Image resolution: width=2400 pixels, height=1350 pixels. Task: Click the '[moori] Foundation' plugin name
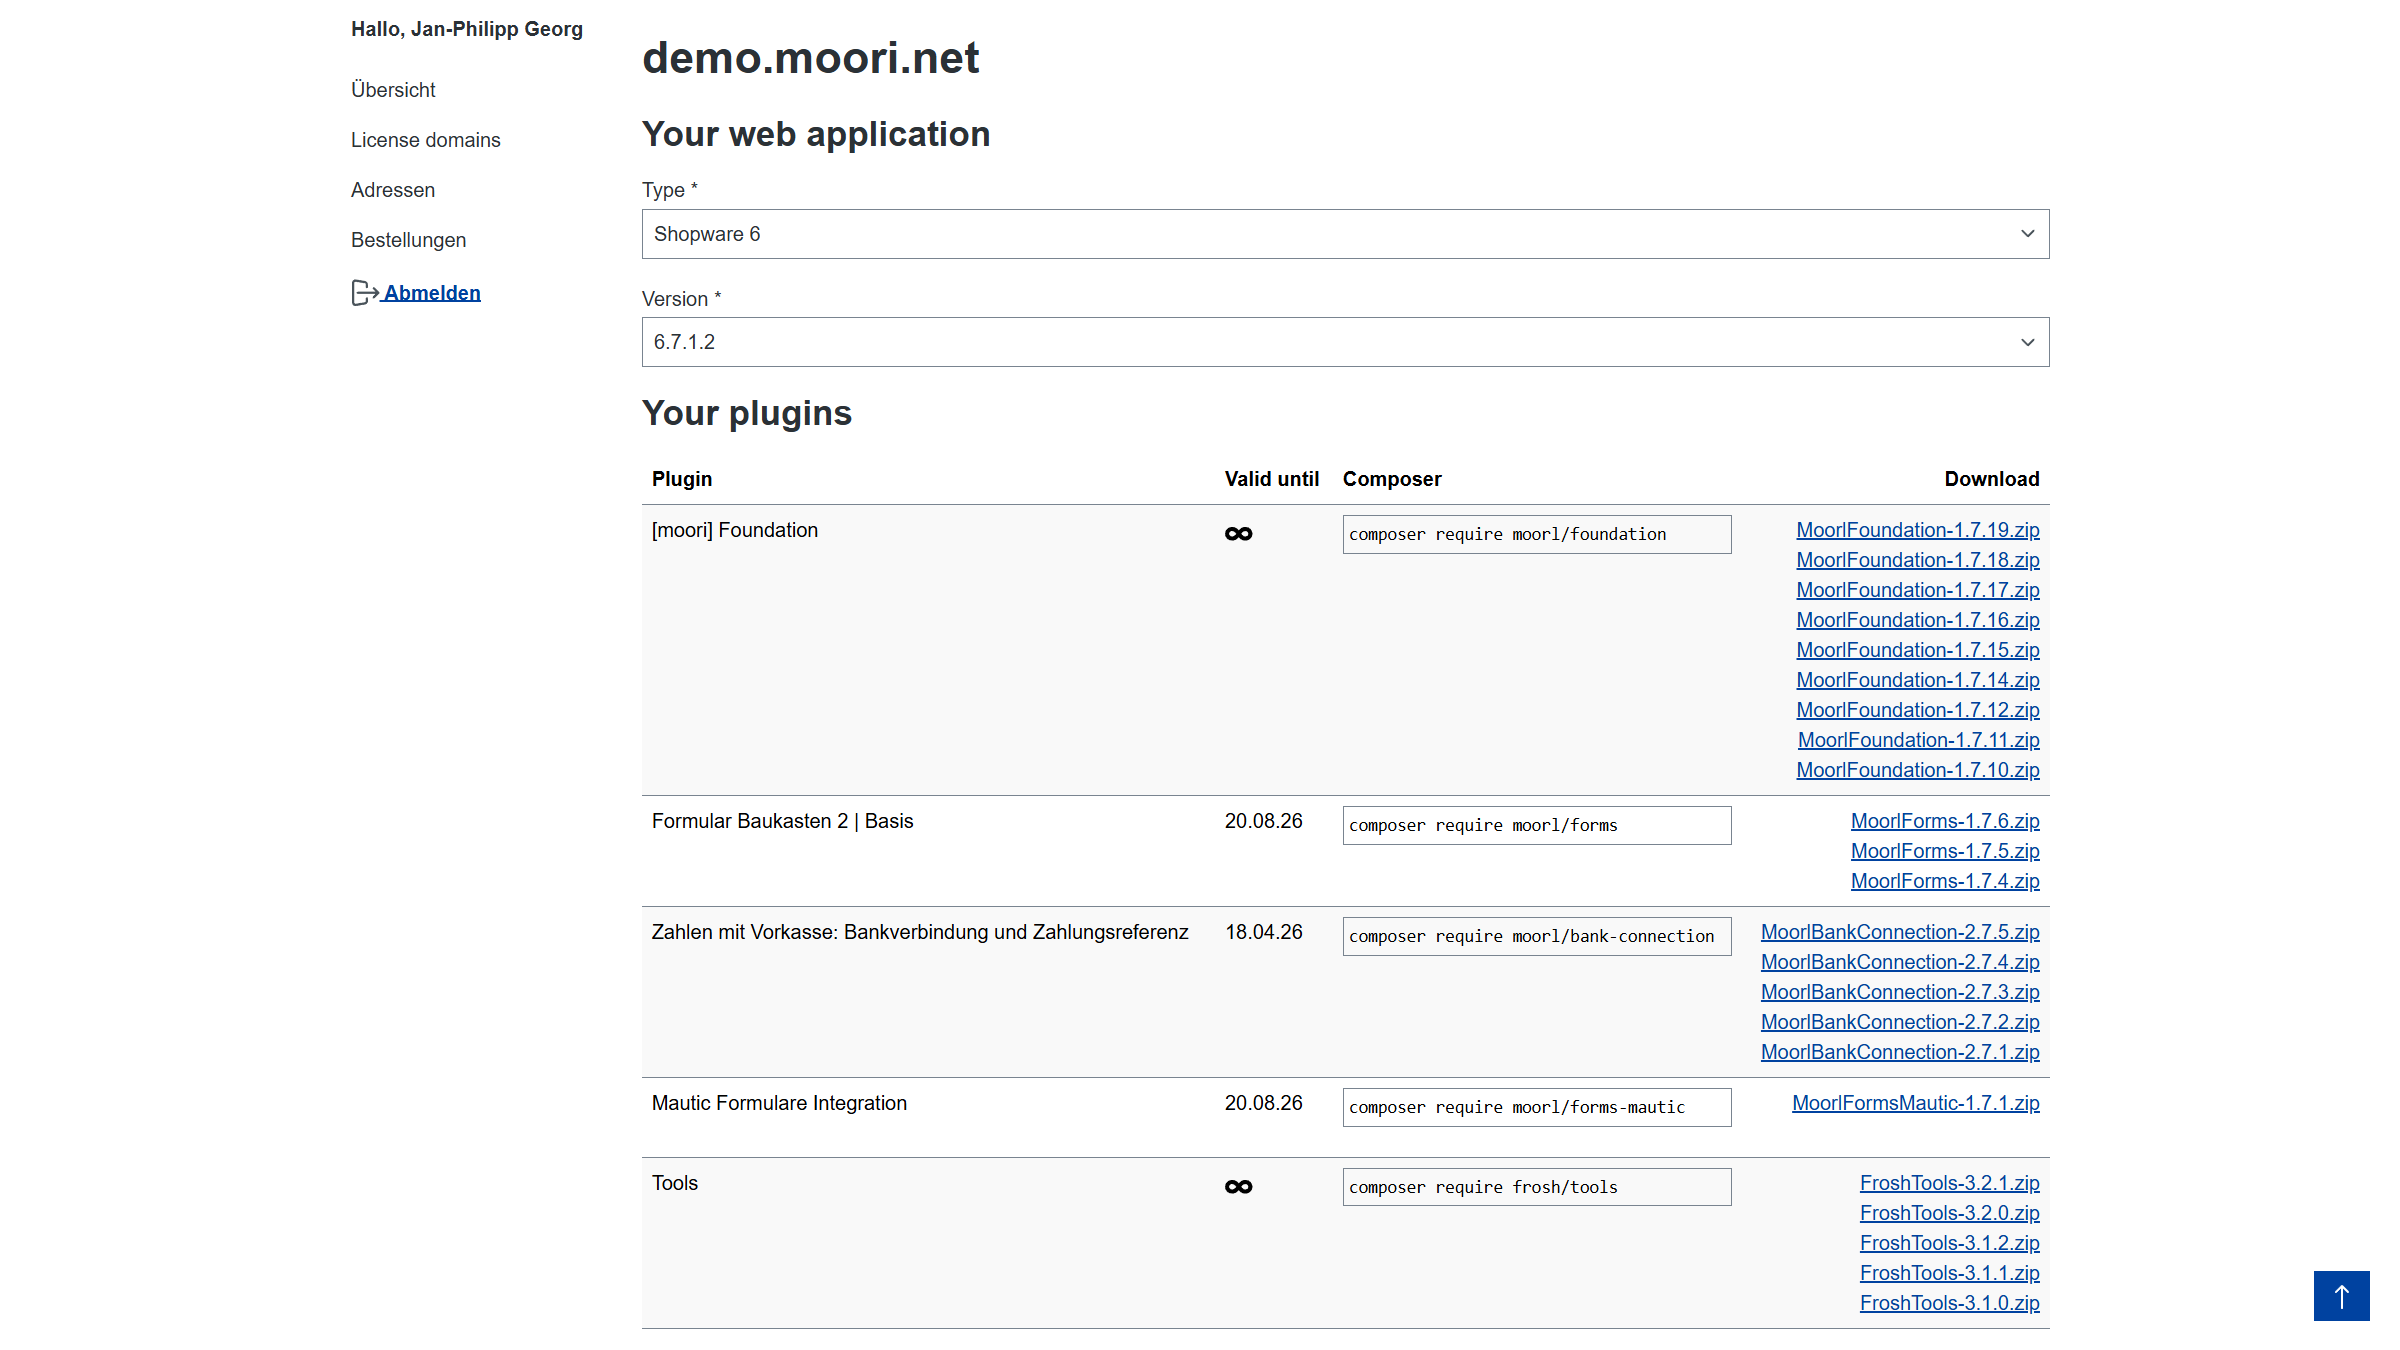(735, 530)
